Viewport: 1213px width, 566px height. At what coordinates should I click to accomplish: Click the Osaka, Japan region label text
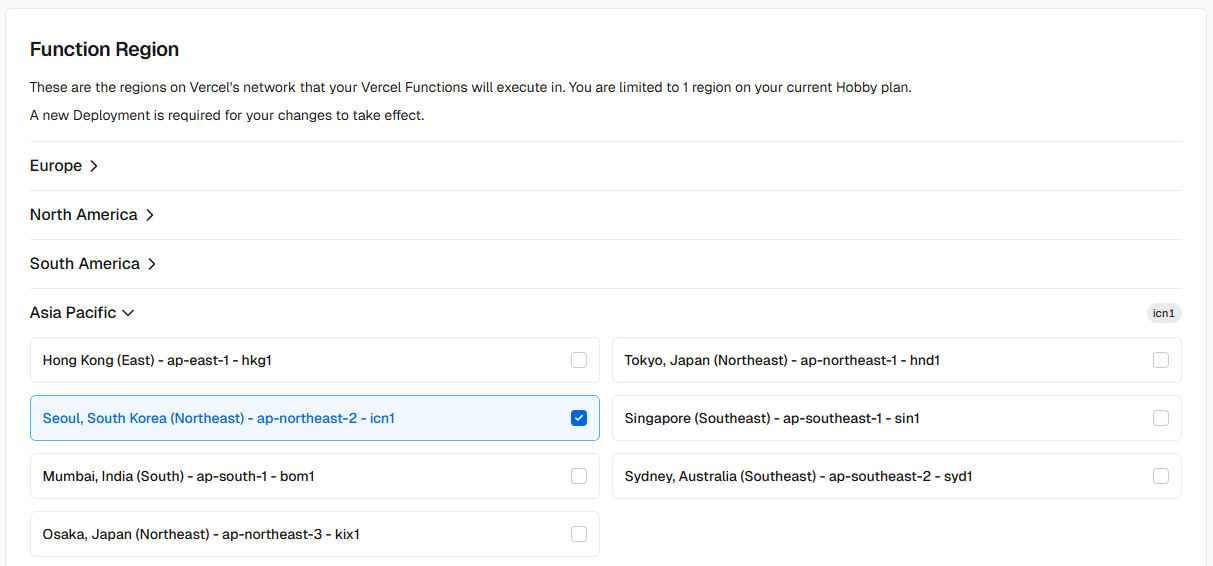[200, 534]
